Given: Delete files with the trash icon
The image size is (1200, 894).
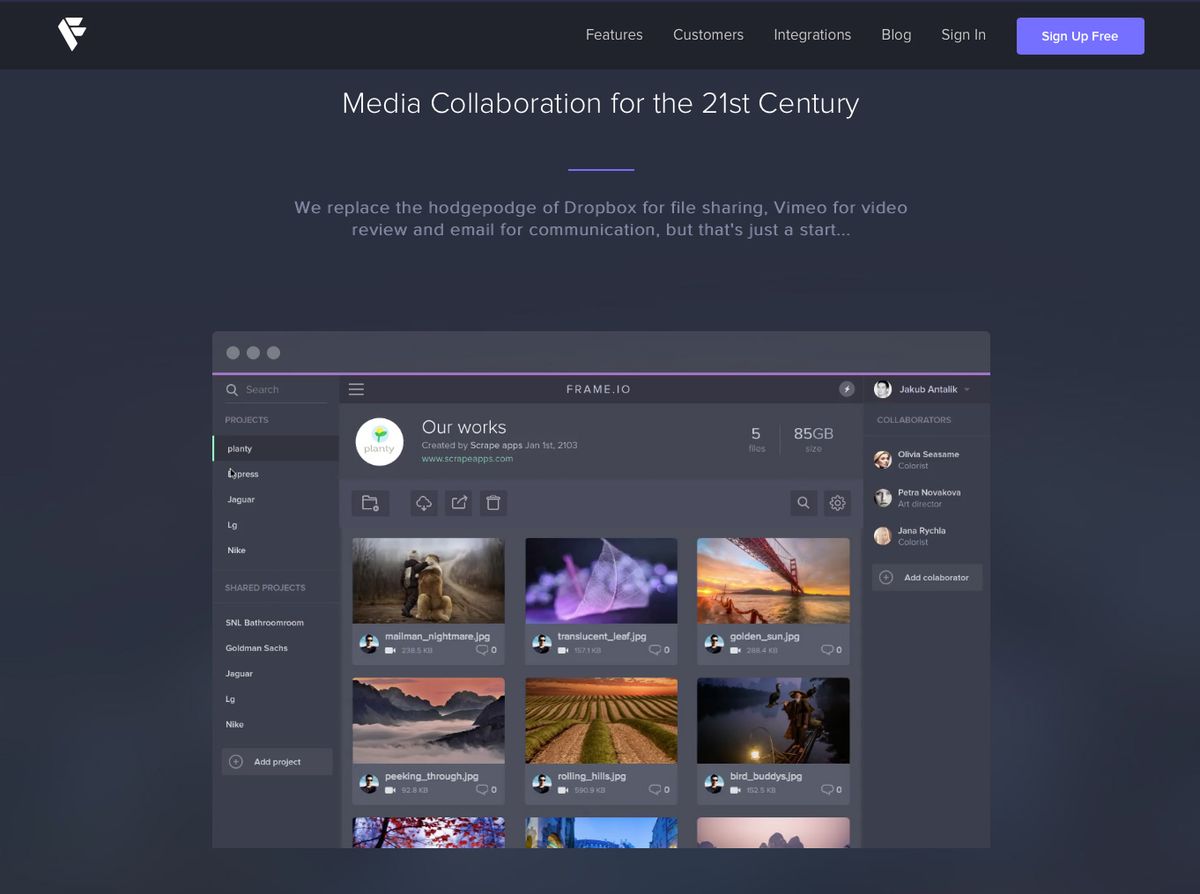Looking at the screenshot, I should pos(493,503).
